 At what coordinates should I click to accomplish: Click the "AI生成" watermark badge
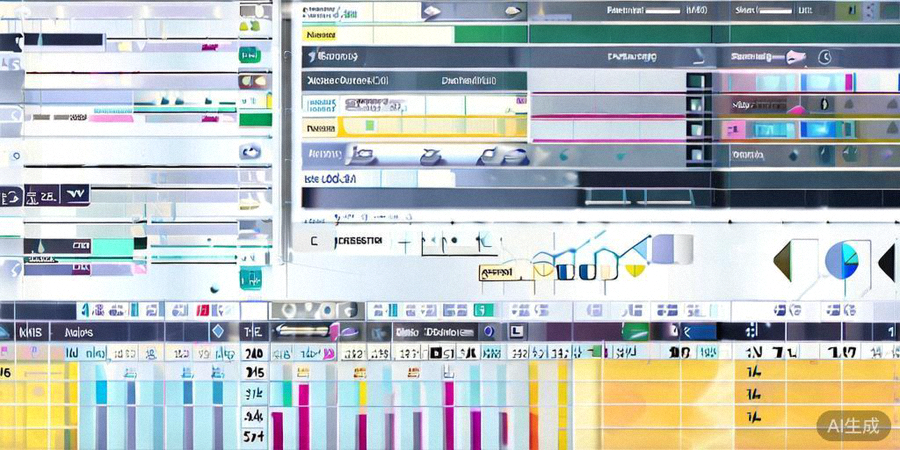pyautogui.click(x=853, y=425)
